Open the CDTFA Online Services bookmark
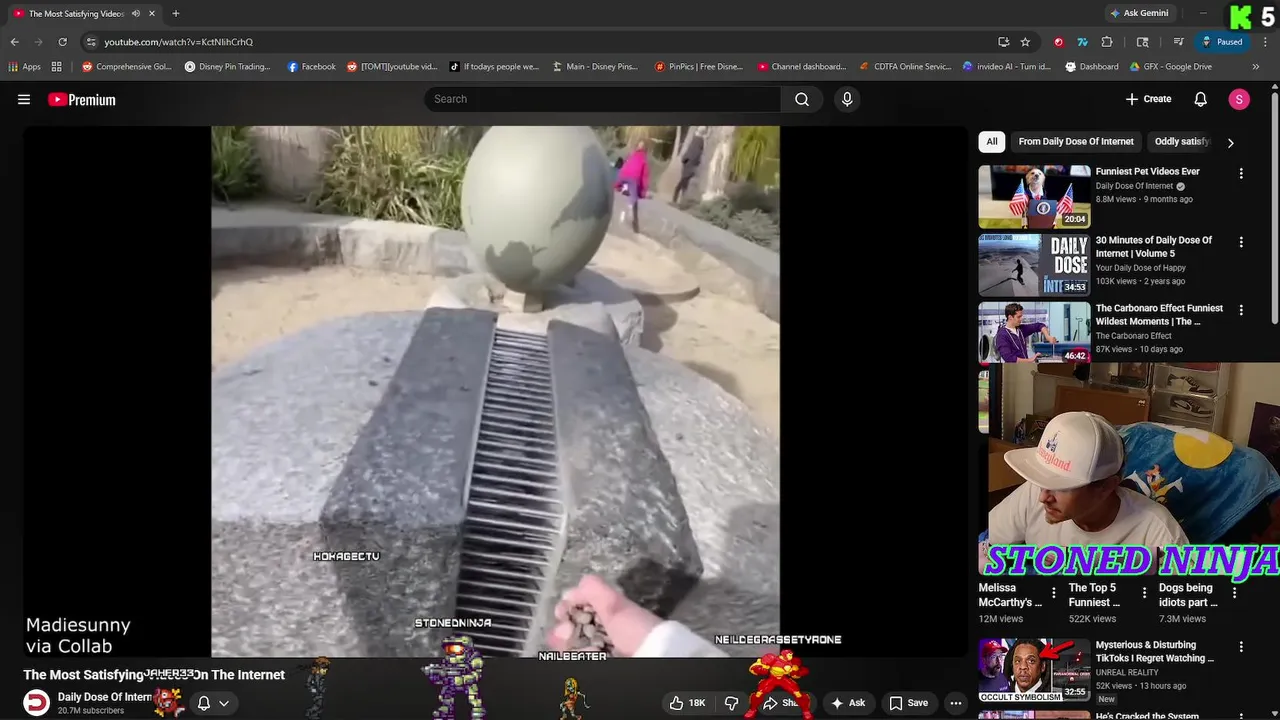 click(905, 67)
